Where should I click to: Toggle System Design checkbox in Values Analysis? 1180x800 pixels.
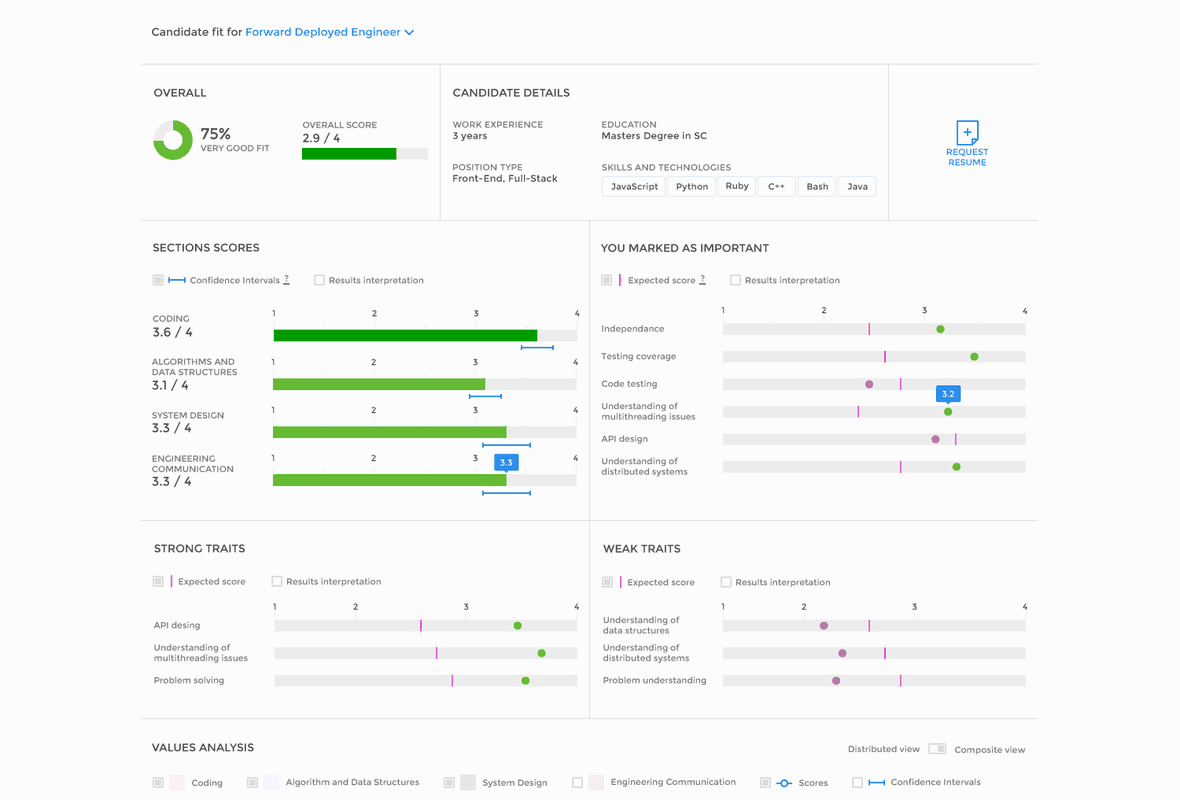click(449, 783)
